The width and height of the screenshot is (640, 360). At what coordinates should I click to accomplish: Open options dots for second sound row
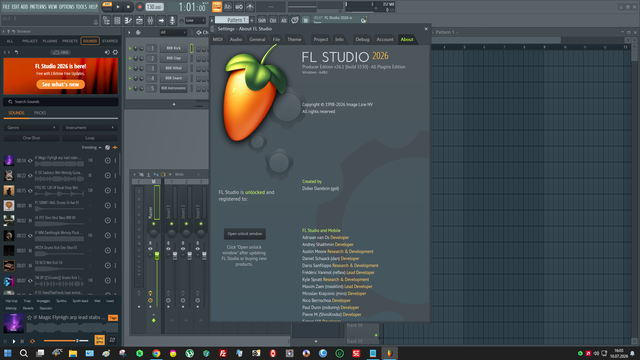(115, 176)
